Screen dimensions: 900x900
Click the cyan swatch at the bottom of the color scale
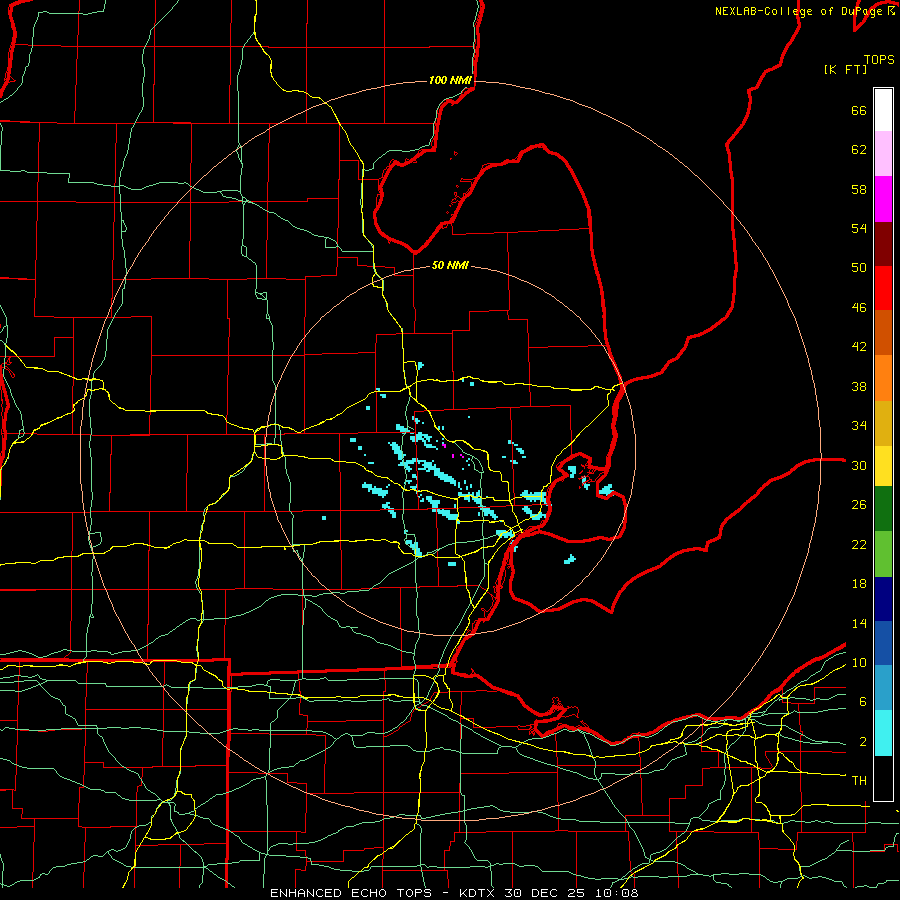point(883,733)
